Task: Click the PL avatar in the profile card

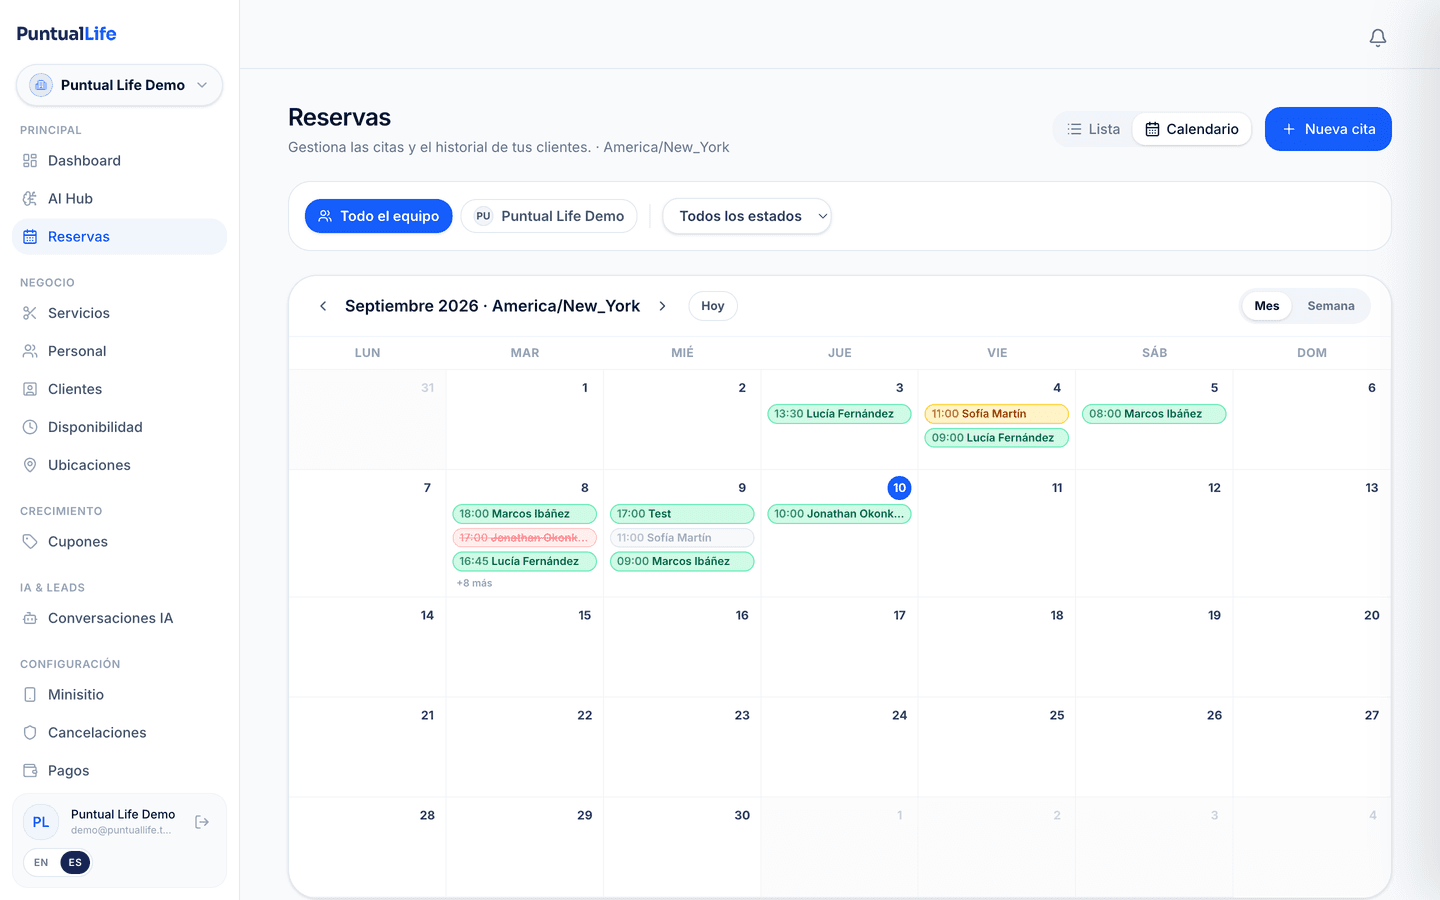Action: (41, 822)
